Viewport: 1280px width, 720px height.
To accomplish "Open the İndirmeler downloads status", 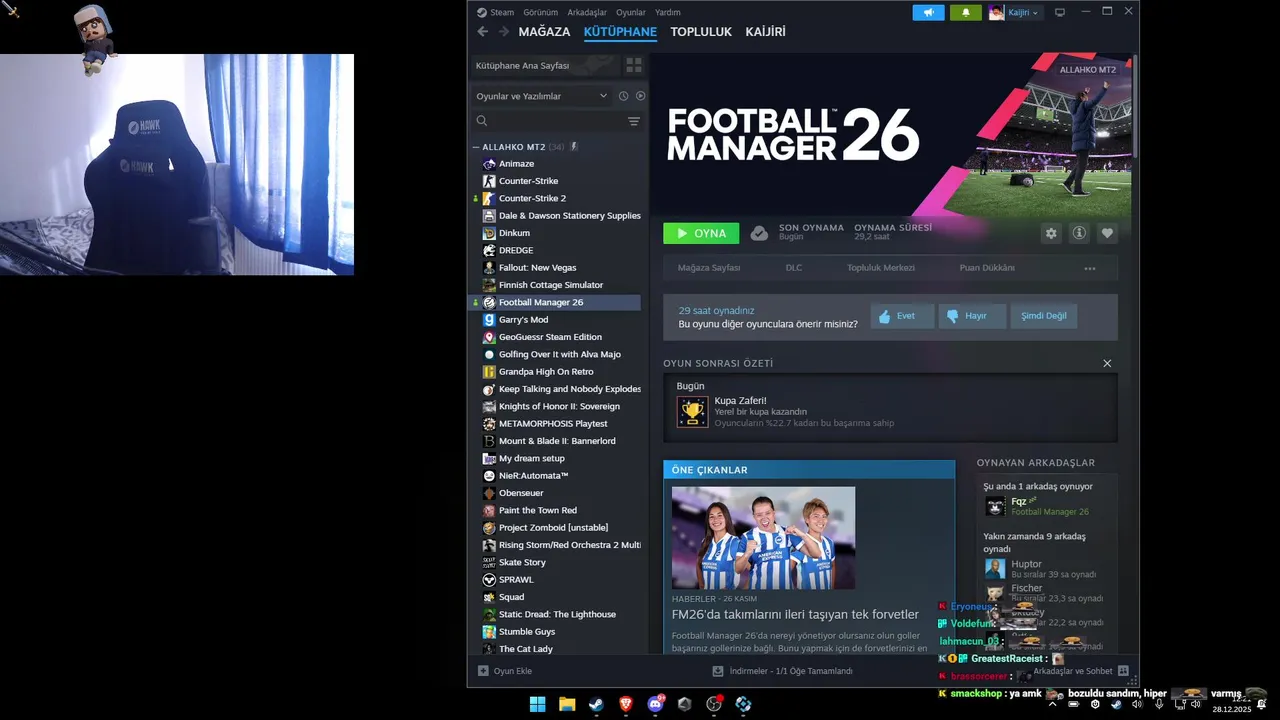I will (783, 671).
